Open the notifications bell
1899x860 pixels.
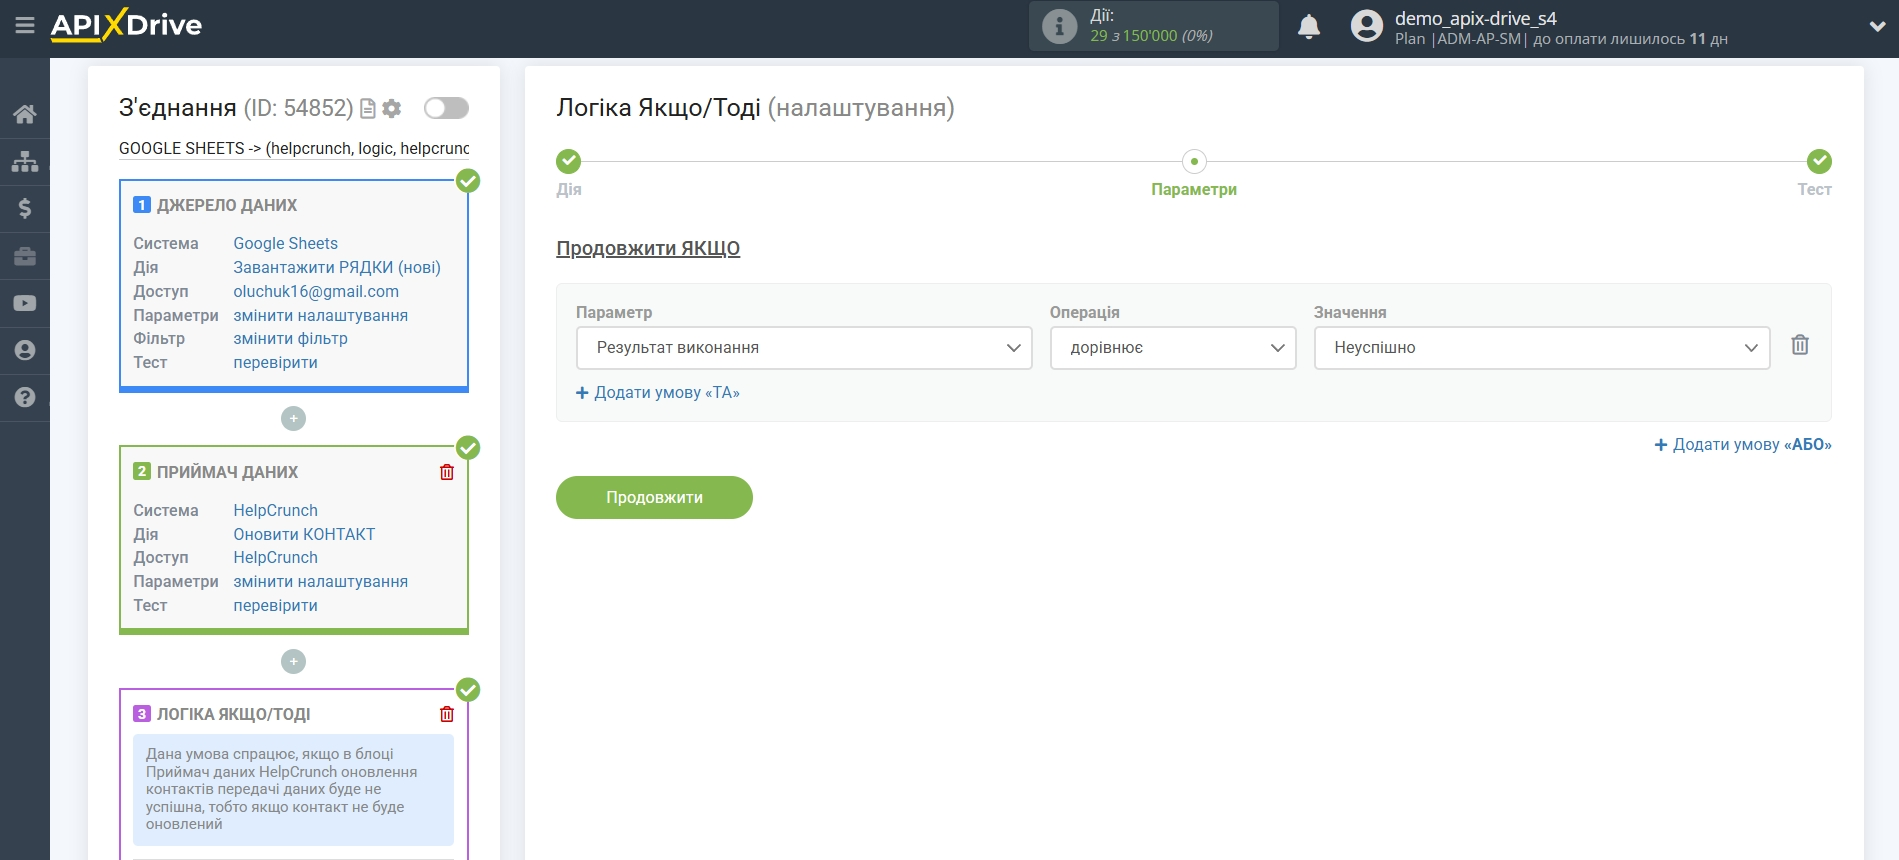pos(1308,27)
